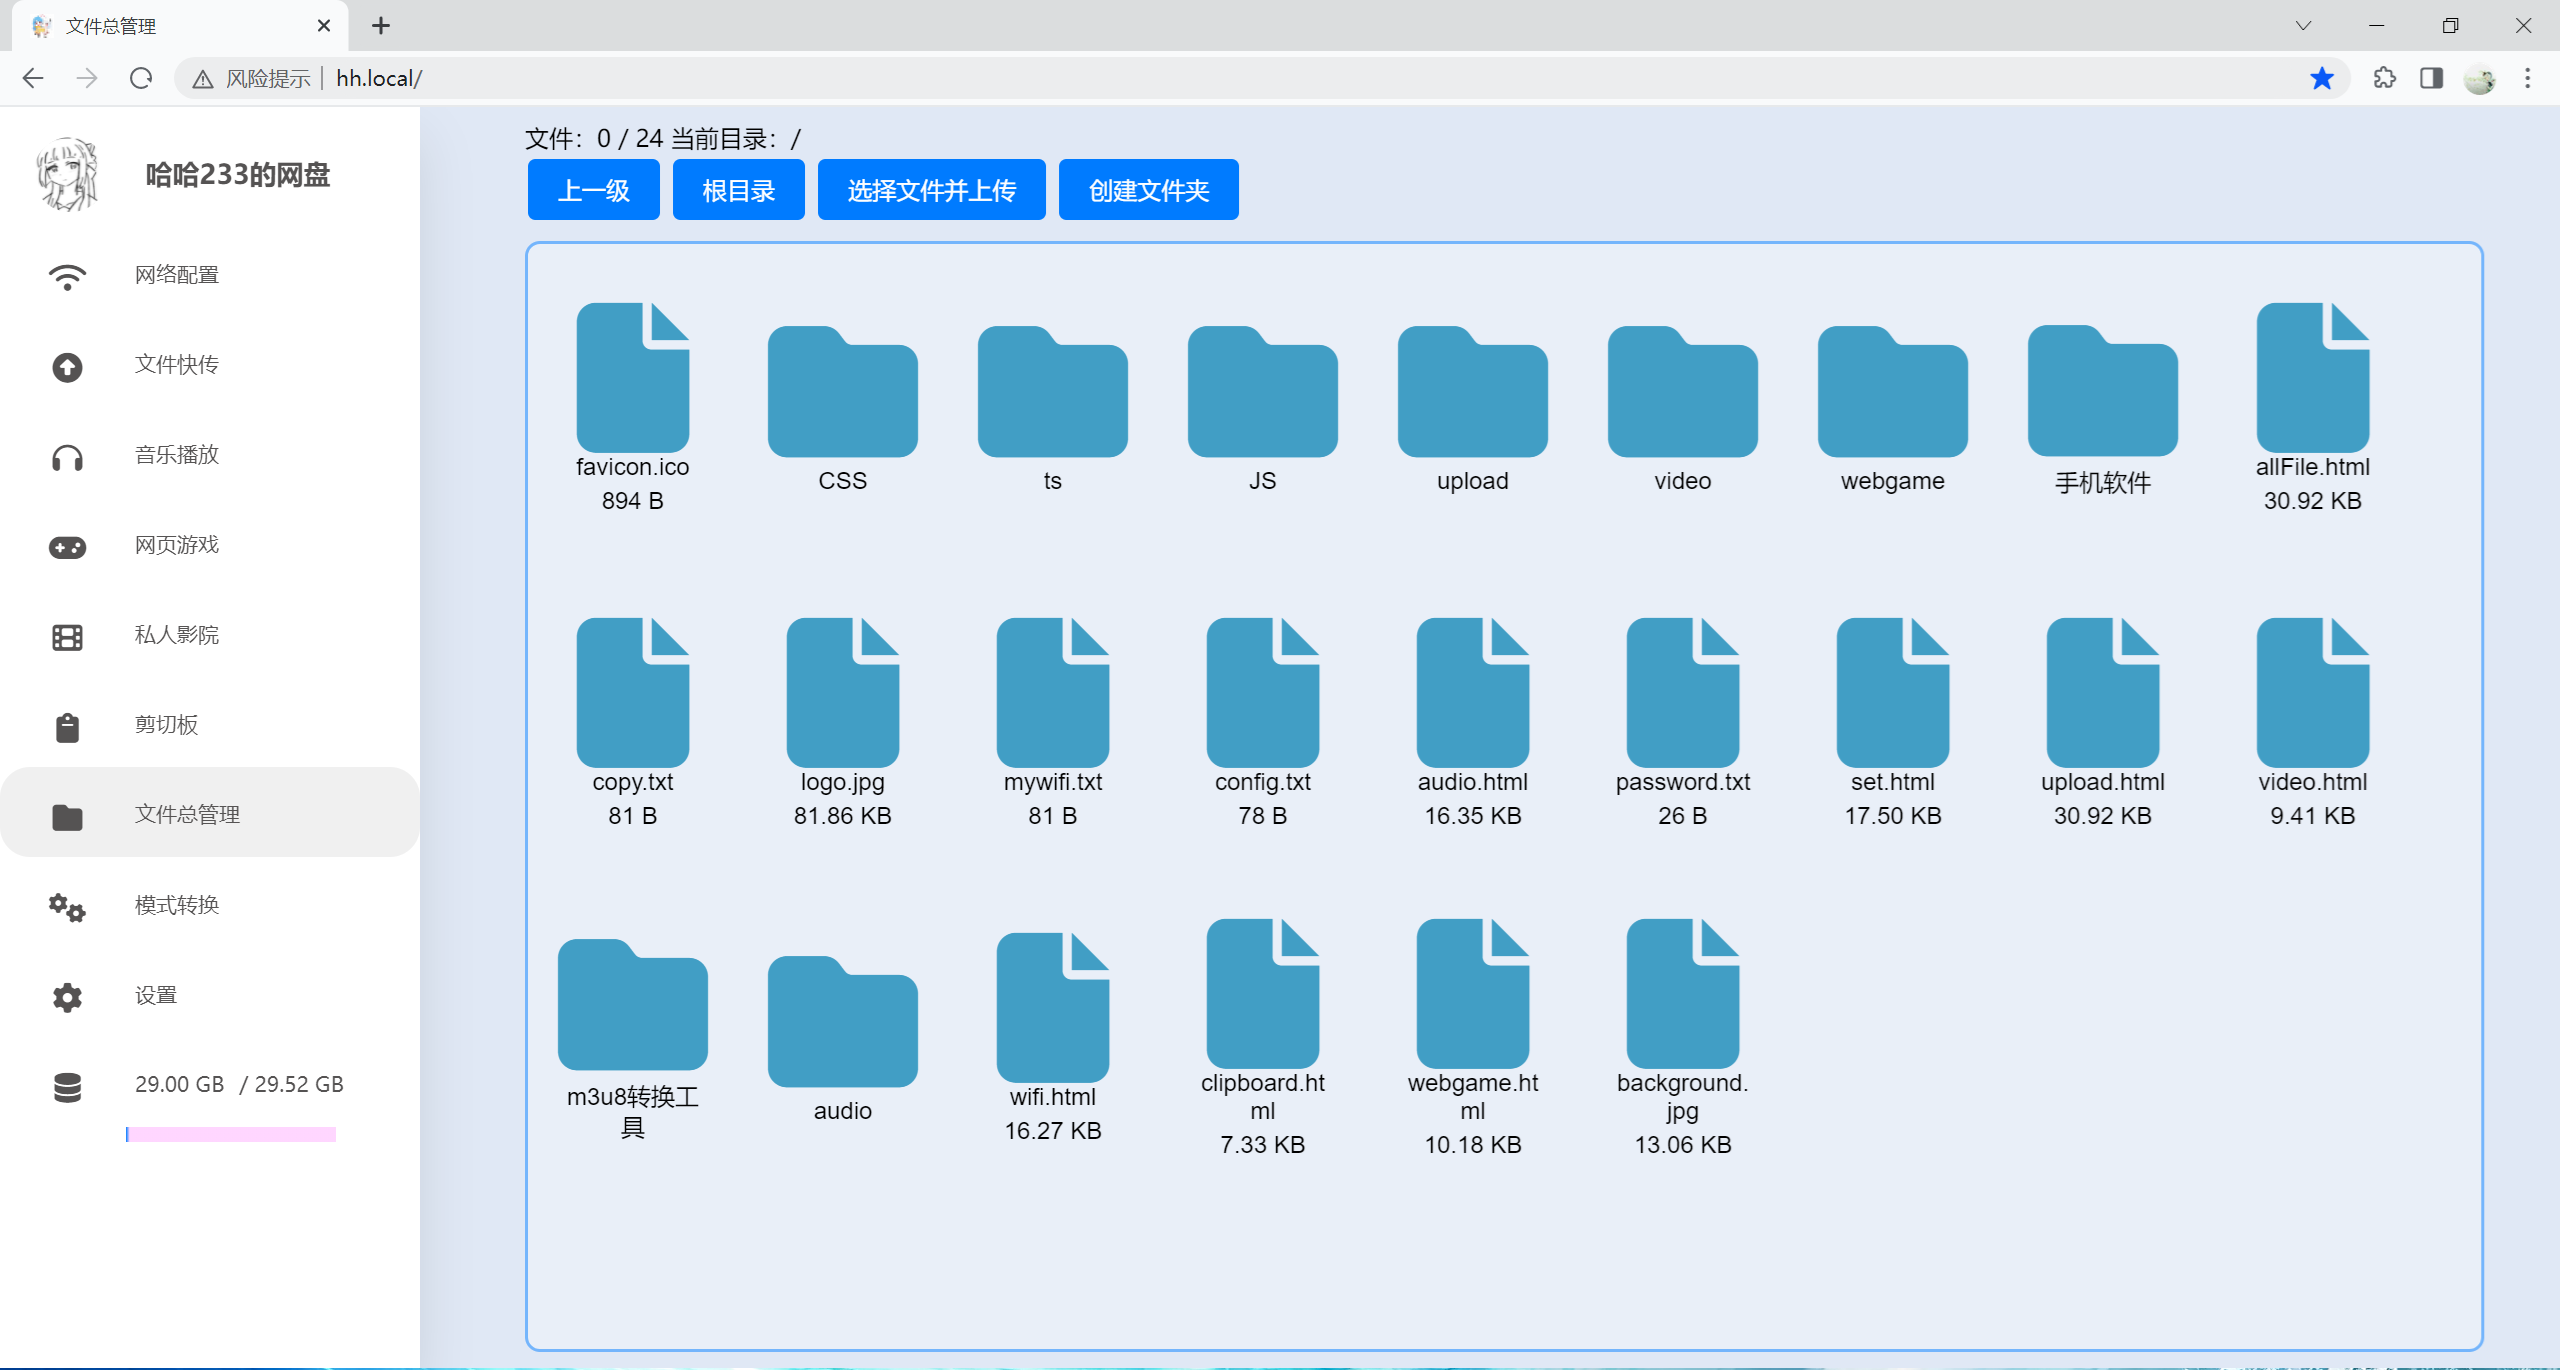Open 模式转换 sidebar item
The image size is (2560, 1370).
pos(176,905)
